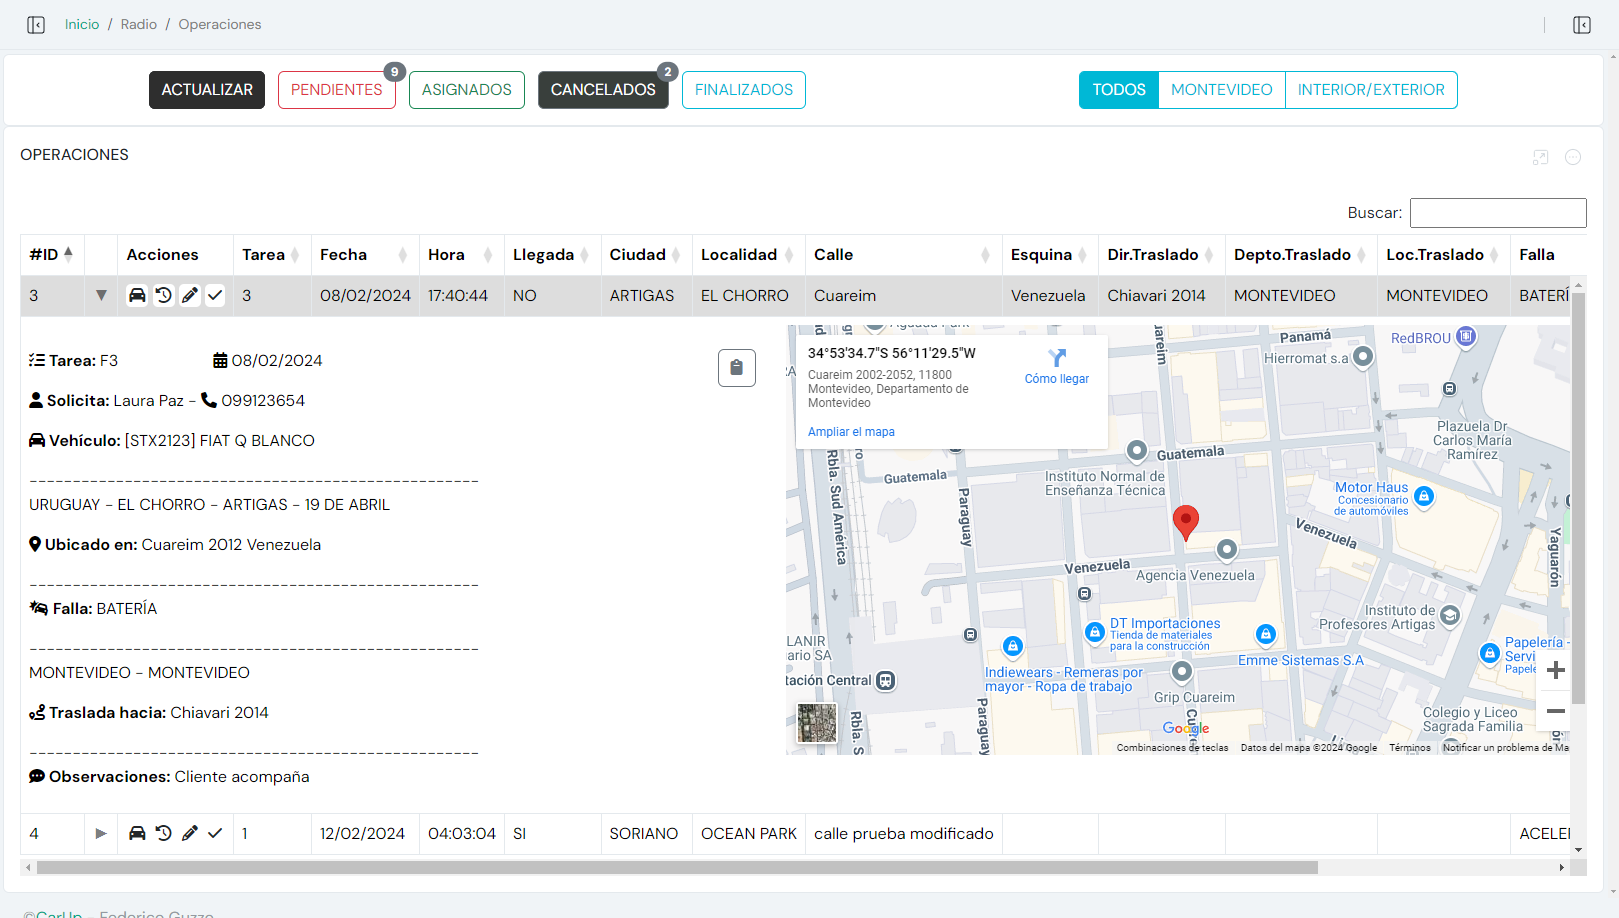Sort table by Tarea column
The height and width of the screenshot is (918, 1619).
click(272, 255)
